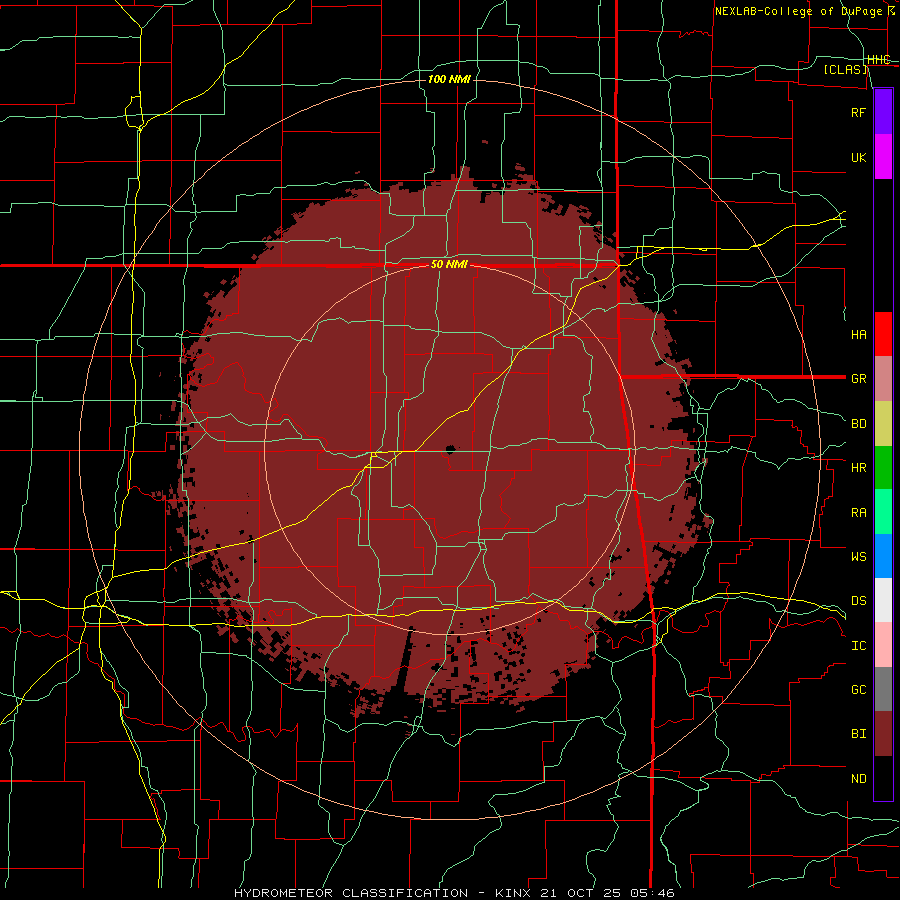Click the '[CLAS]' legend heading
Screen dimensions: 900x900
tap(845, 69)
